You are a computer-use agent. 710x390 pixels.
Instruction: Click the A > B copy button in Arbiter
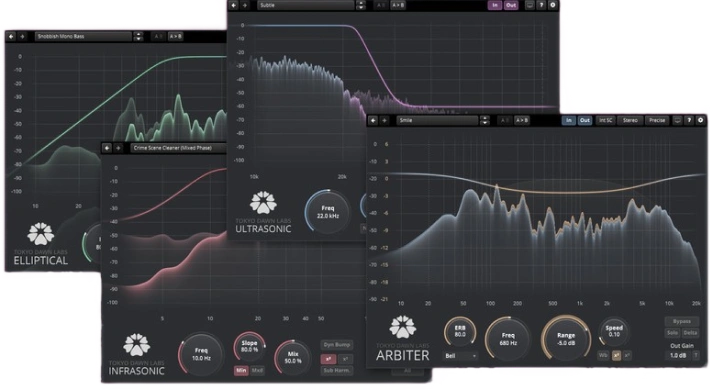tap(522, 120)
